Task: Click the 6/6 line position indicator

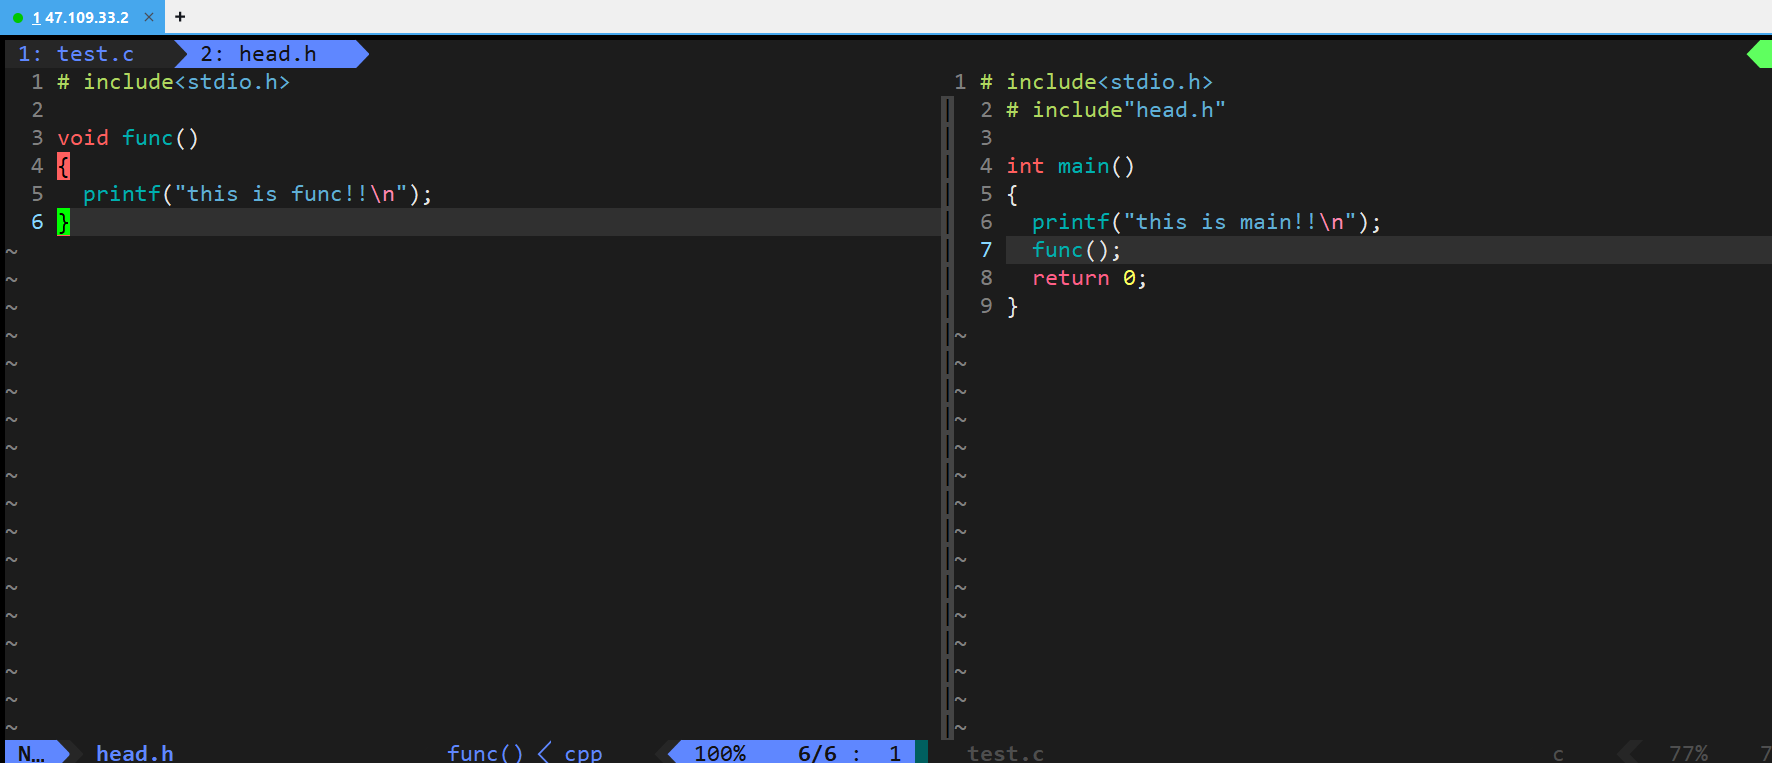Action: click(x=817, y=753)
